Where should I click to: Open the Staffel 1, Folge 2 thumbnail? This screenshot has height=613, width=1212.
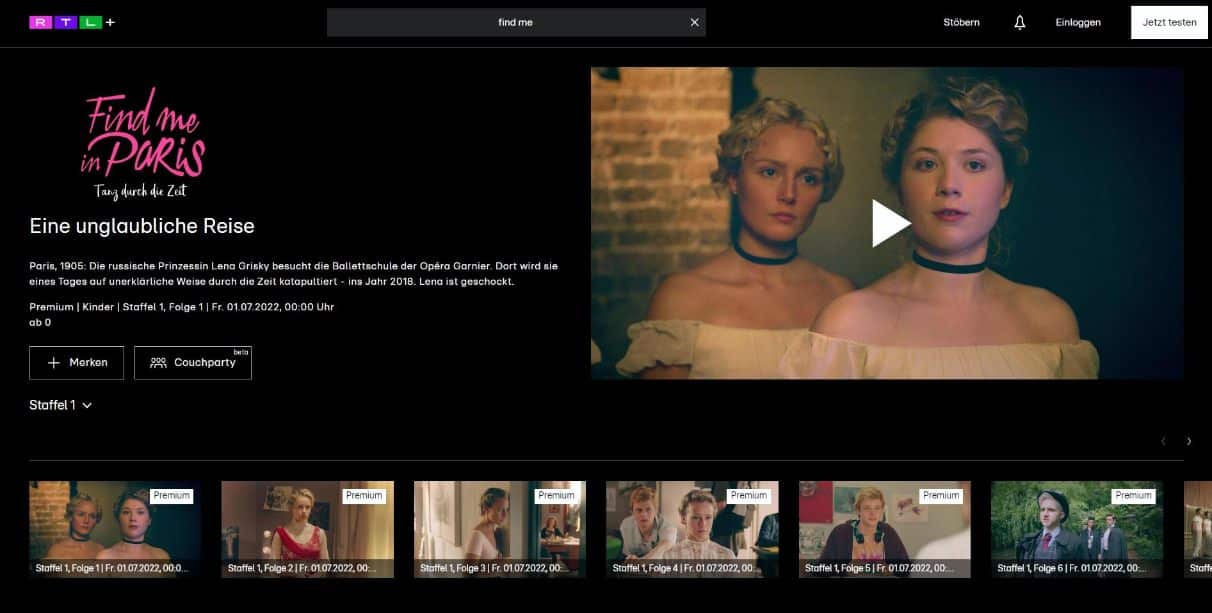point(308,529)
